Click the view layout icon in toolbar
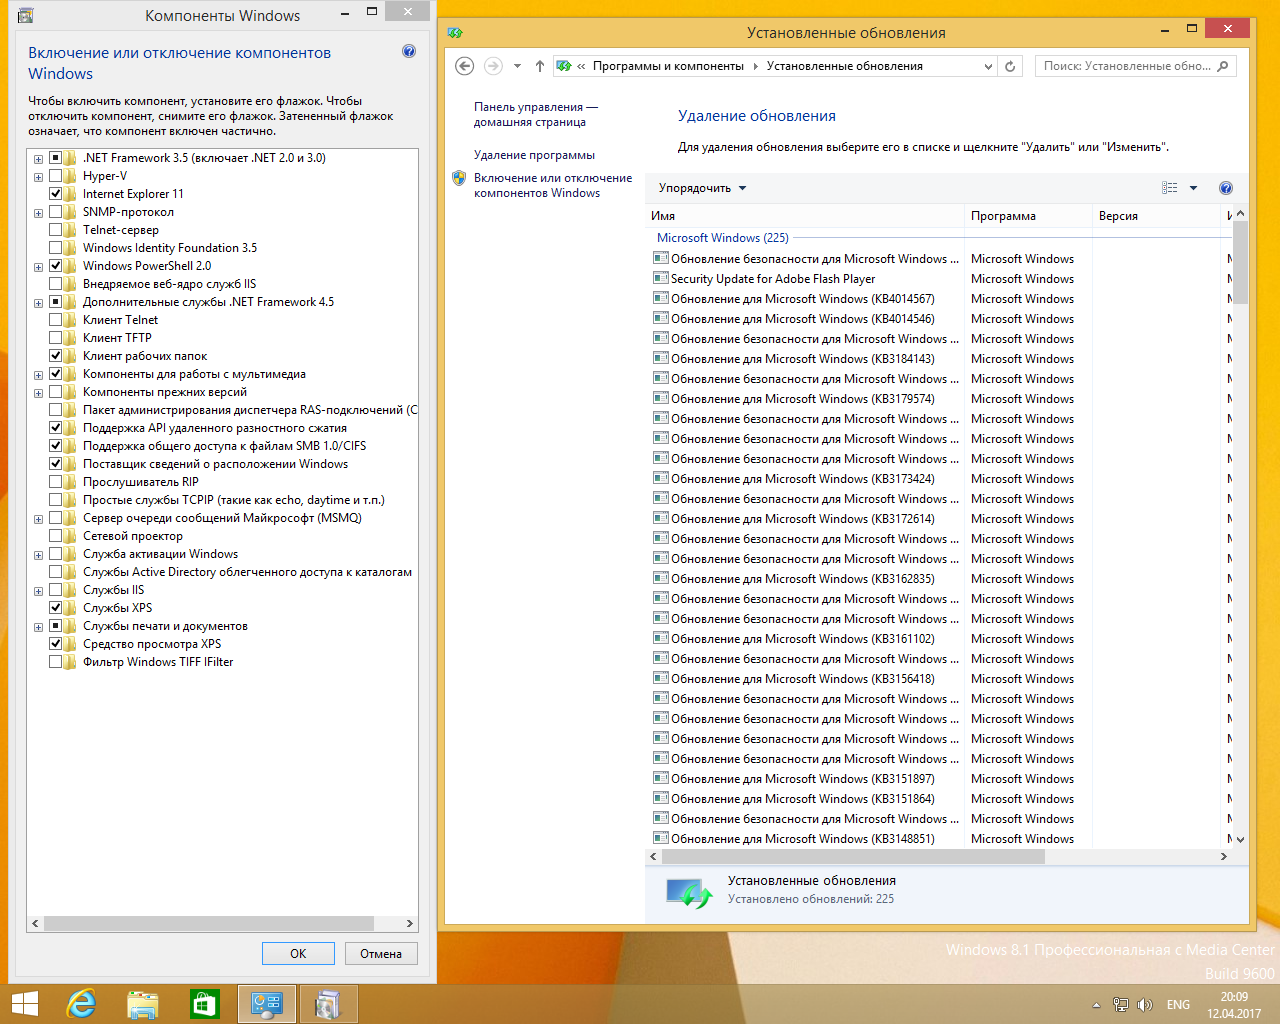 pyautogui.click(x=1170, y=188)
